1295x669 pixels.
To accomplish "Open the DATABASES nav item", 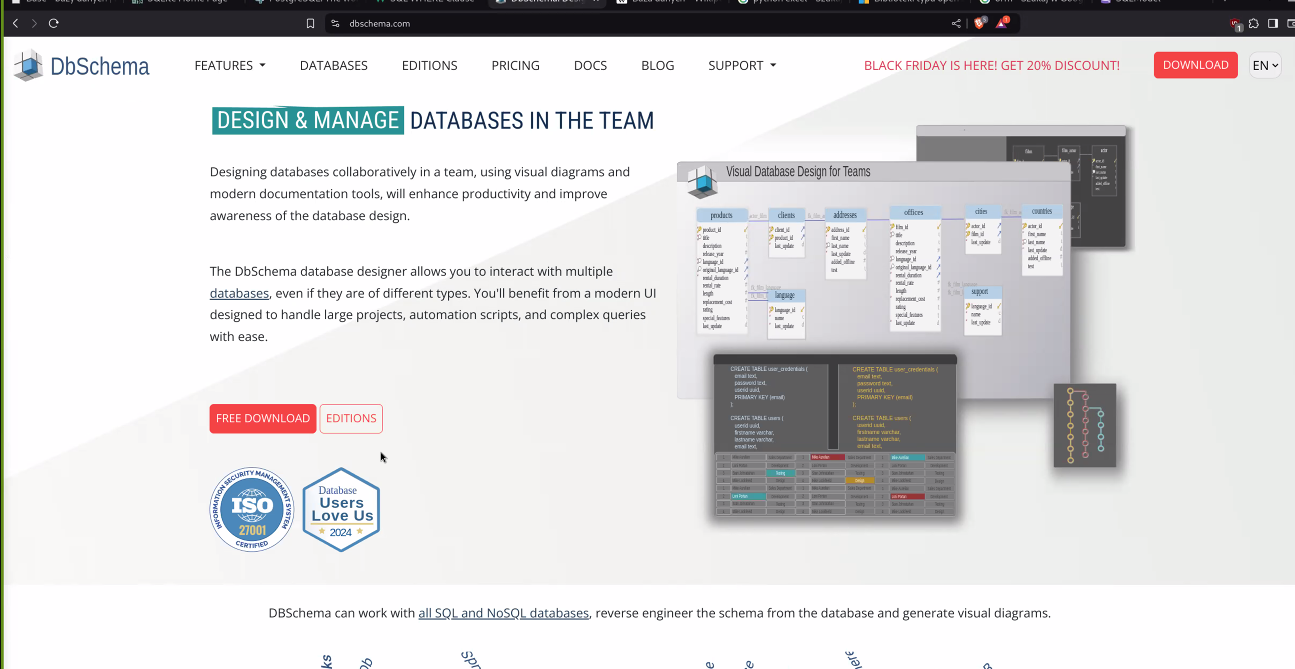I will pos(334,66).
